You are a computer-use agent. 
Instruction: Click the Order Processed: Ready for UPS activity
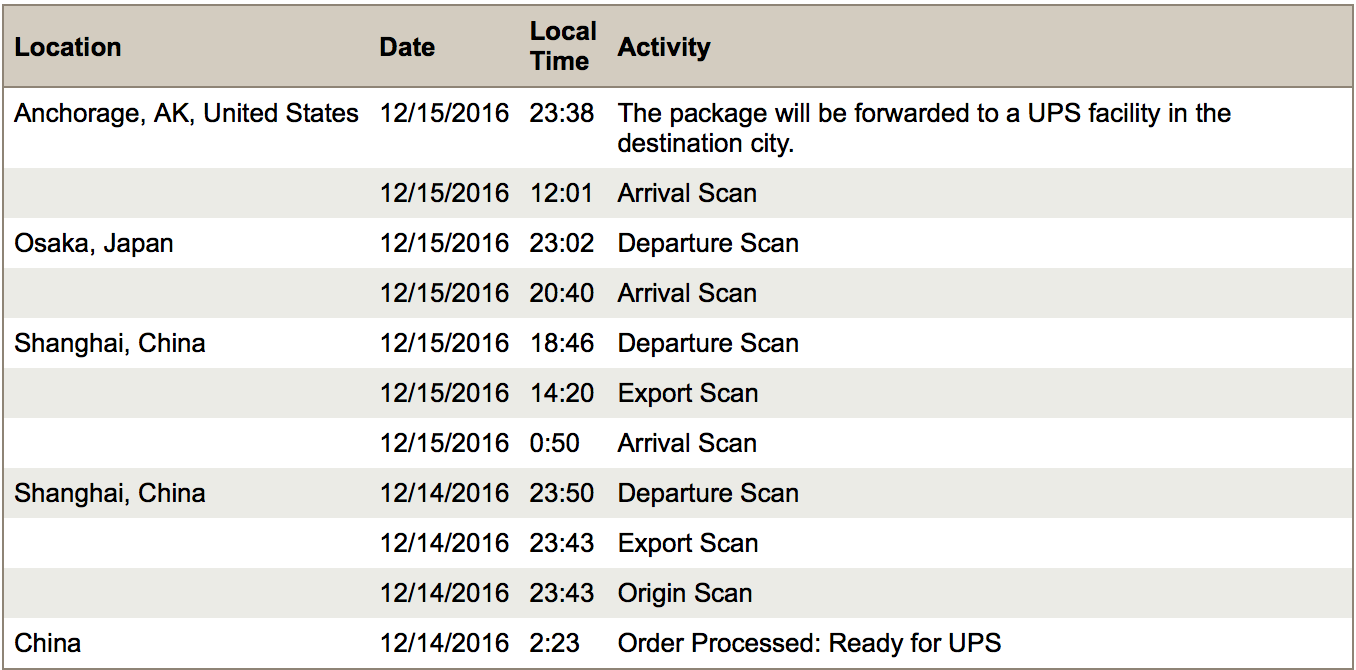pos(809,643)
